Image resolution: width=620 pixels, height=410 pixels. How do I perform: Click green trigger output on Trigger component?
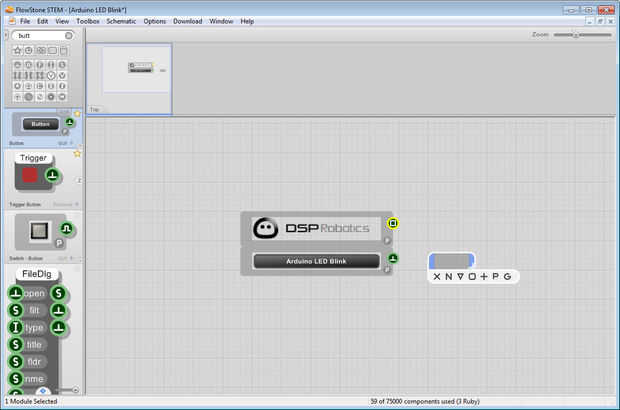pos(52,175)
